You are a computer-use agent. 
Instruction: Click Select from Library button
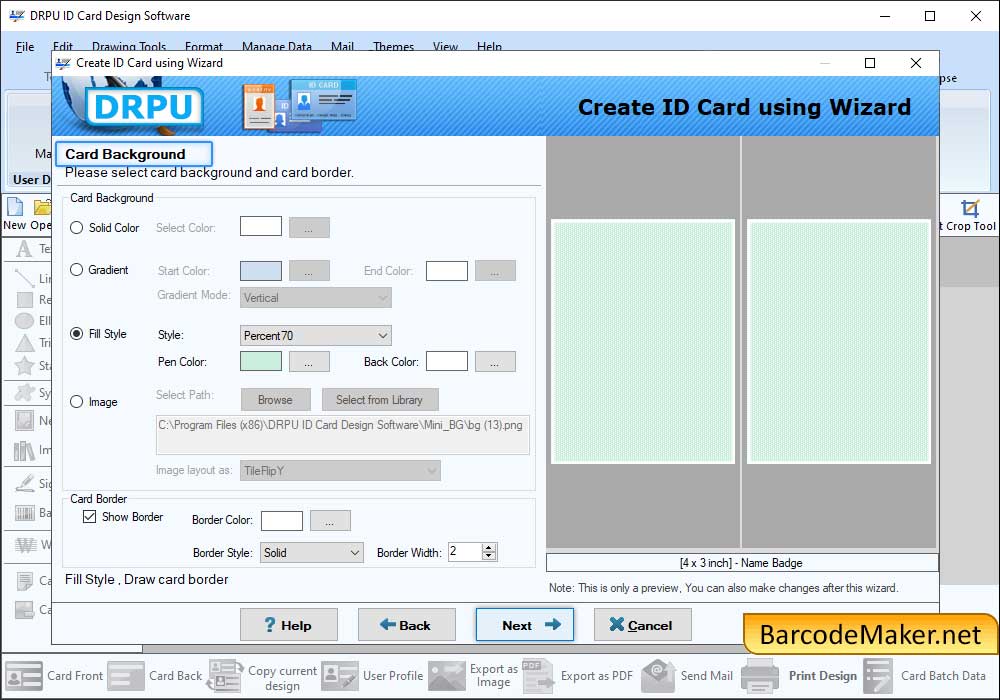(380, 400)
